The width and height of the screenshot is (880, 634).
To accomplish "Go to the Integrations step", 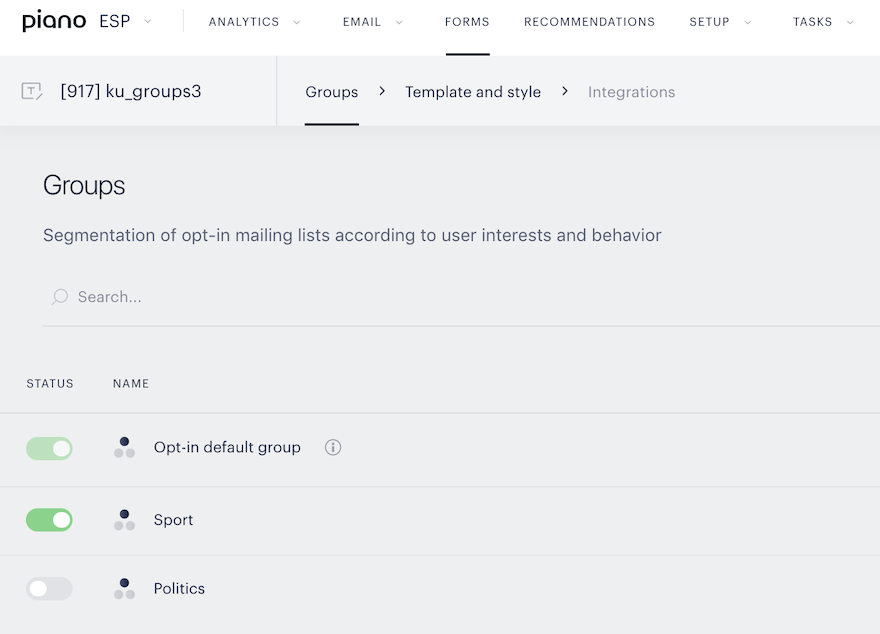I will coord(631,92).
